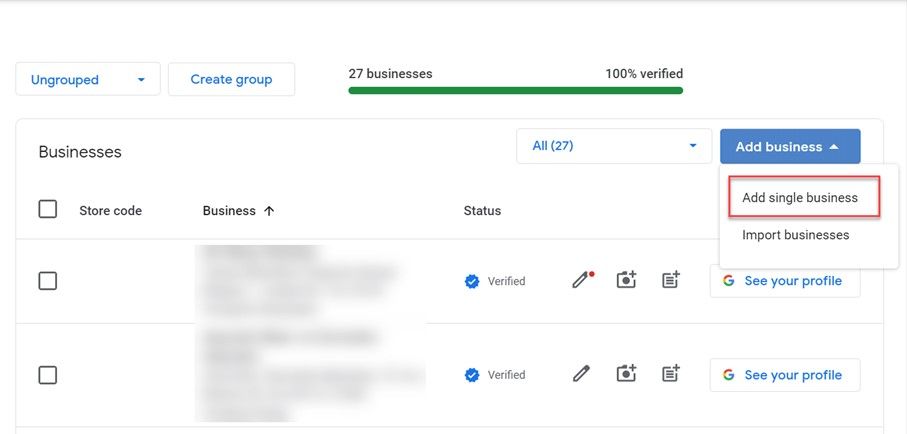Sort using the arrow next to Business
This screenshot has height=434, width=907.
tap(268, 211)
